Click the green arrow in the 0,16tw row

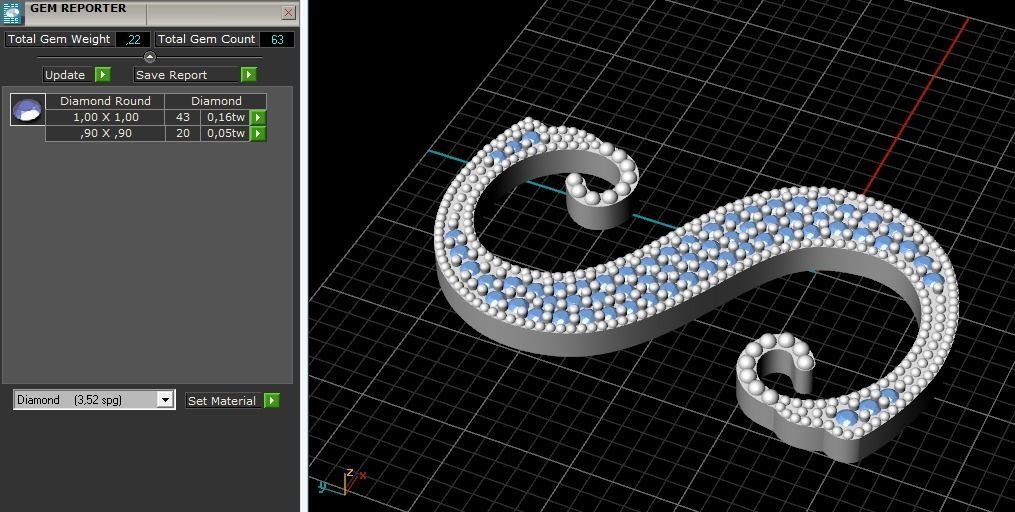[x=258, y=117]
